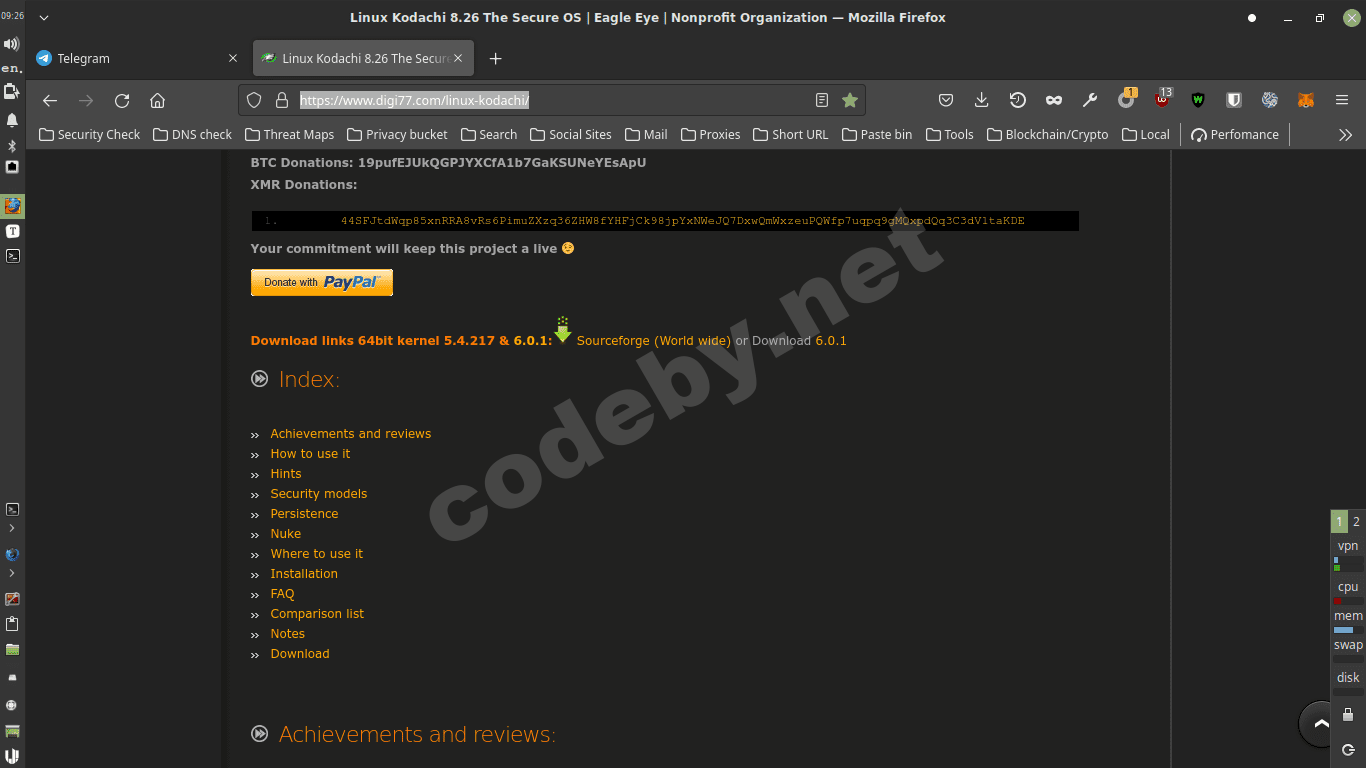
Task: Open uBlock Origin extension with badge 13
Action: [1163, 99]
